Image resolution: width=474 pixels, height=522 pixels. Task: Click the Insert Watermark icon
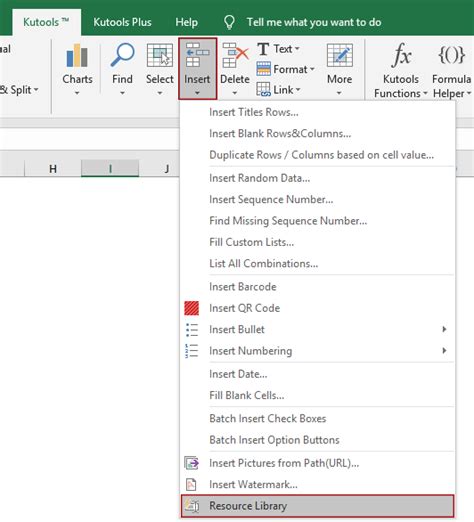[191, 484]
